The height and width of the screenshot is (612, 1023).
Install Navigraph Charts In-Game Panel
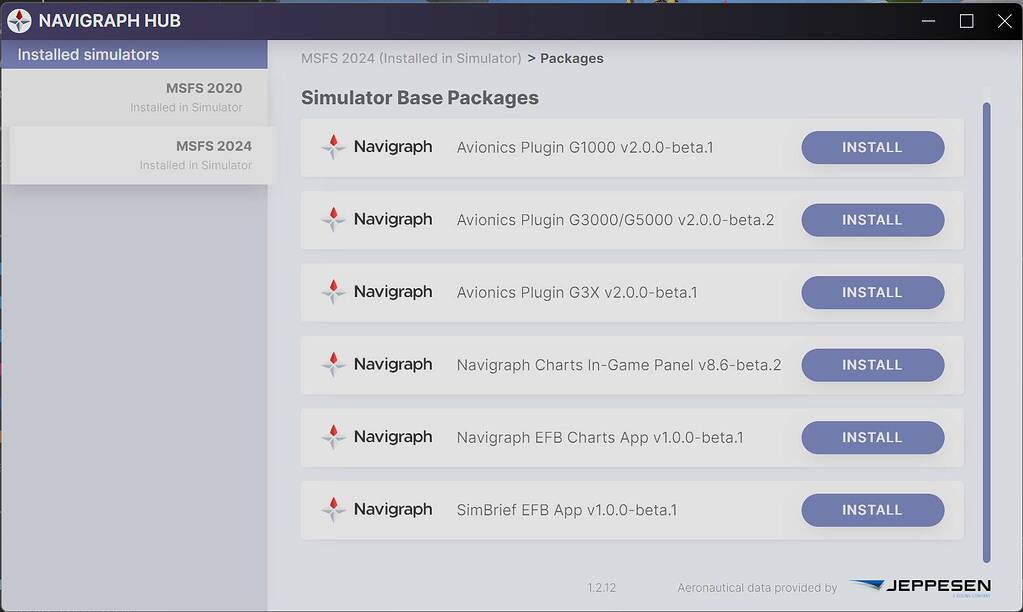click(x=871, y=364)
